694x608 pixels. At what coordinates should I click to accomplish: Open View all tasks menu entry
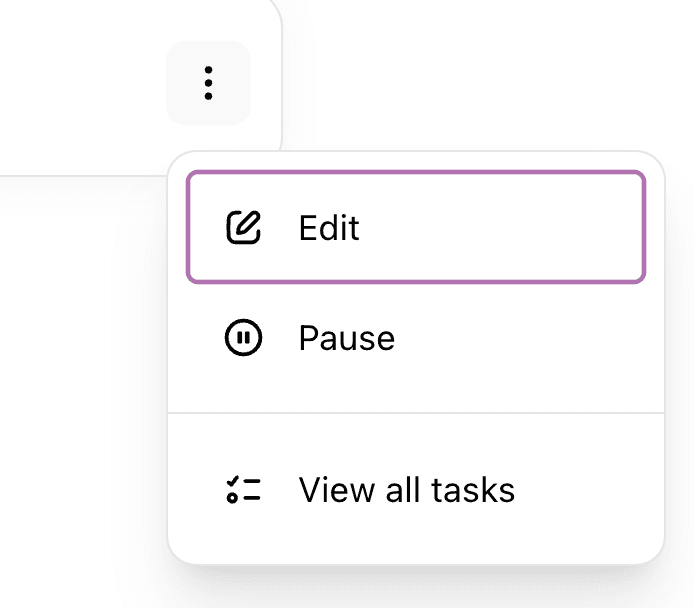415,490
